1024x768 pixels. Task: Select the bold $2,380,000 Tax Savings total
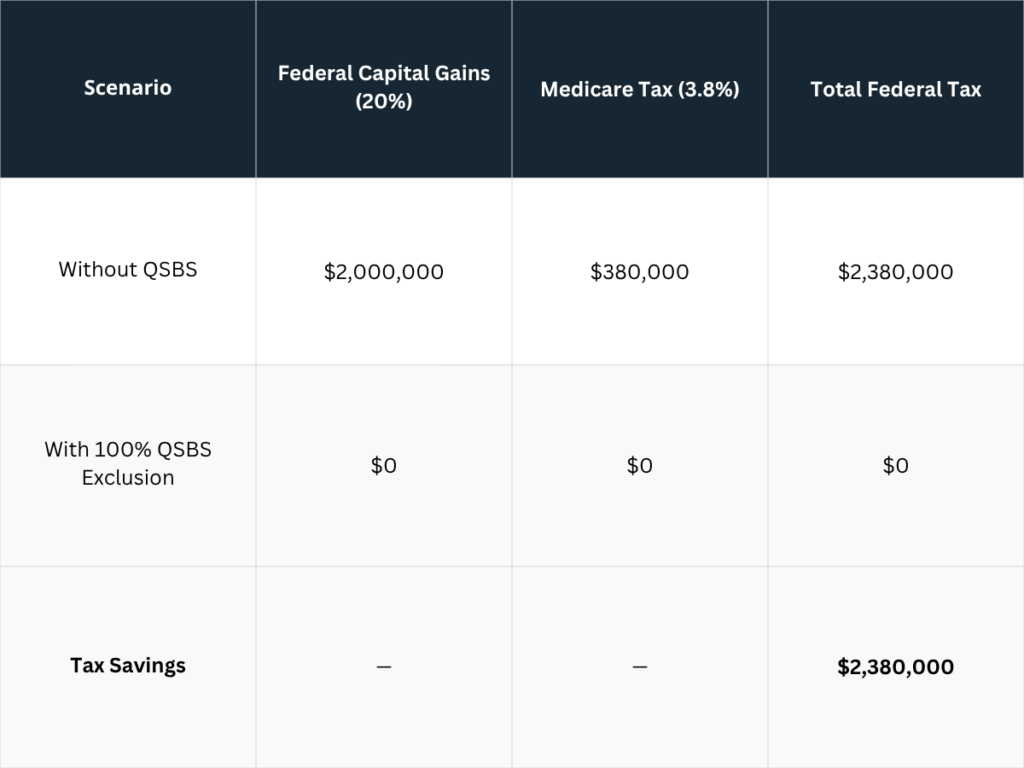pyautogui.click(x=896, y=667)
